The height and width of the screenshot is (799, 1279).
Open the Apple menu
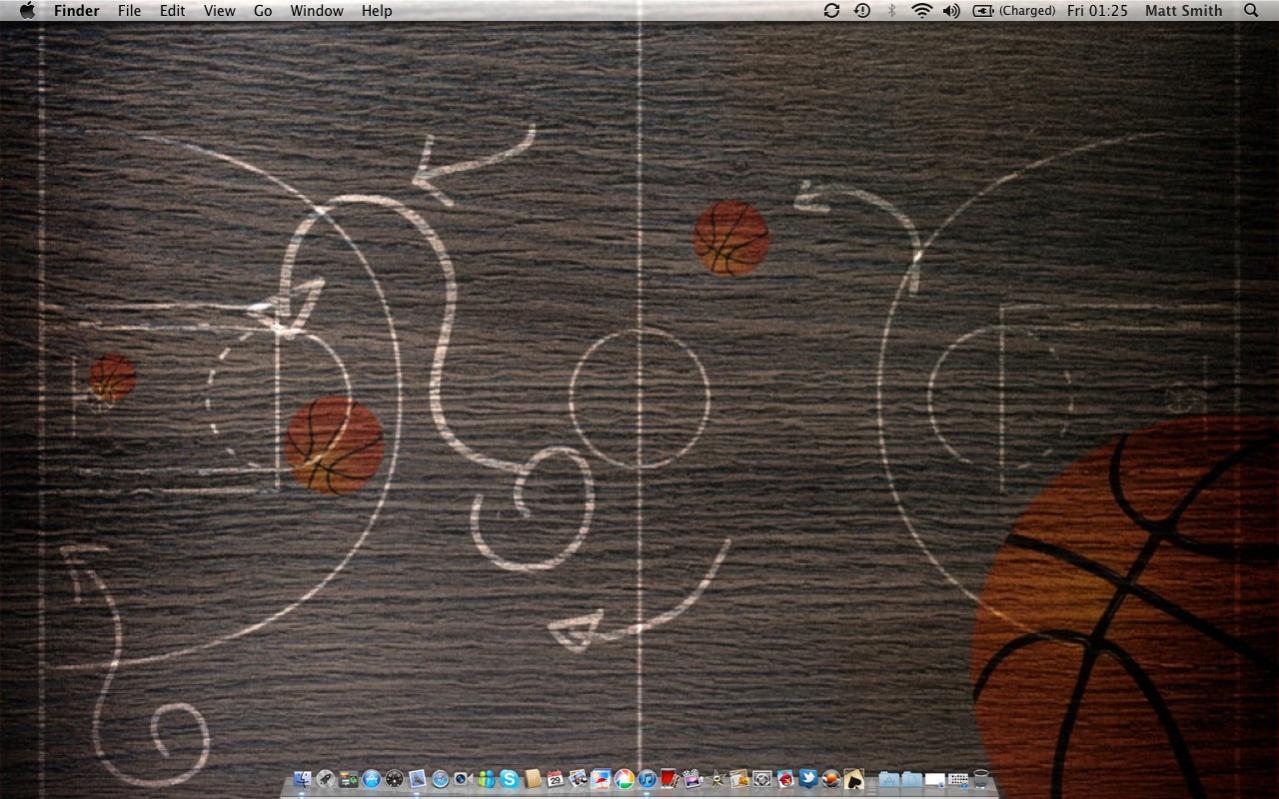27,10
